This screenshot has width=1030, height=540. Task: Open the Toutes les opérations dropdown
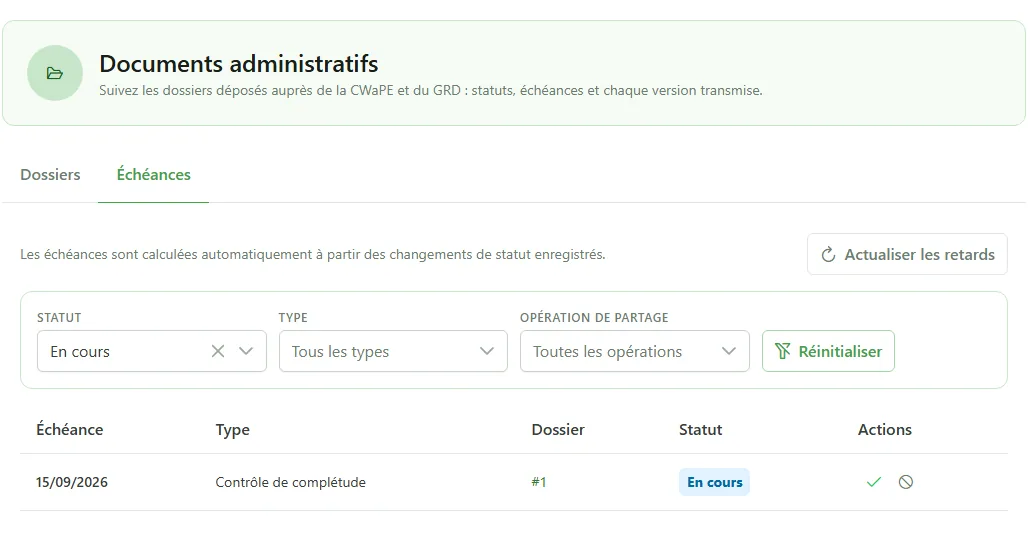[x=635, y=351]
